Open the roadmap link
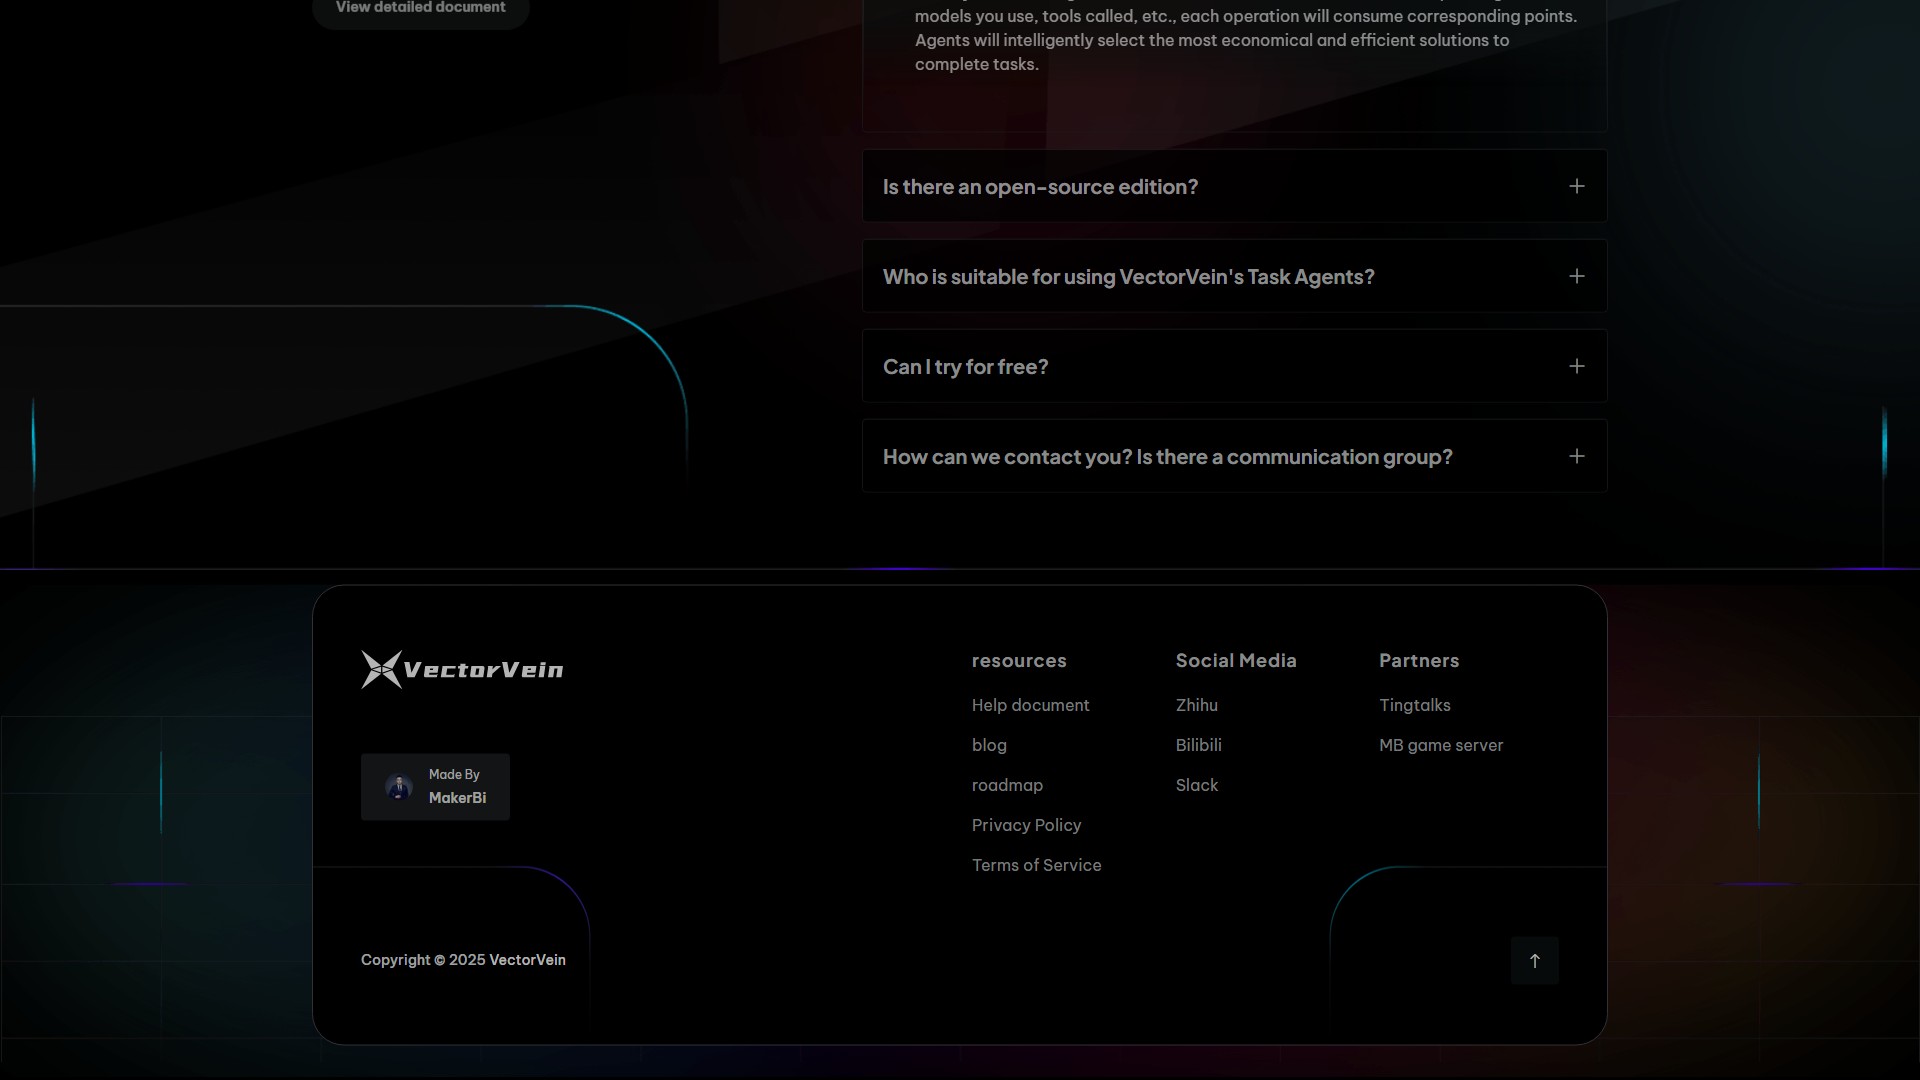This screenshot has width=1920, height=1080. pyautogui.click(x=1007, y=785)
